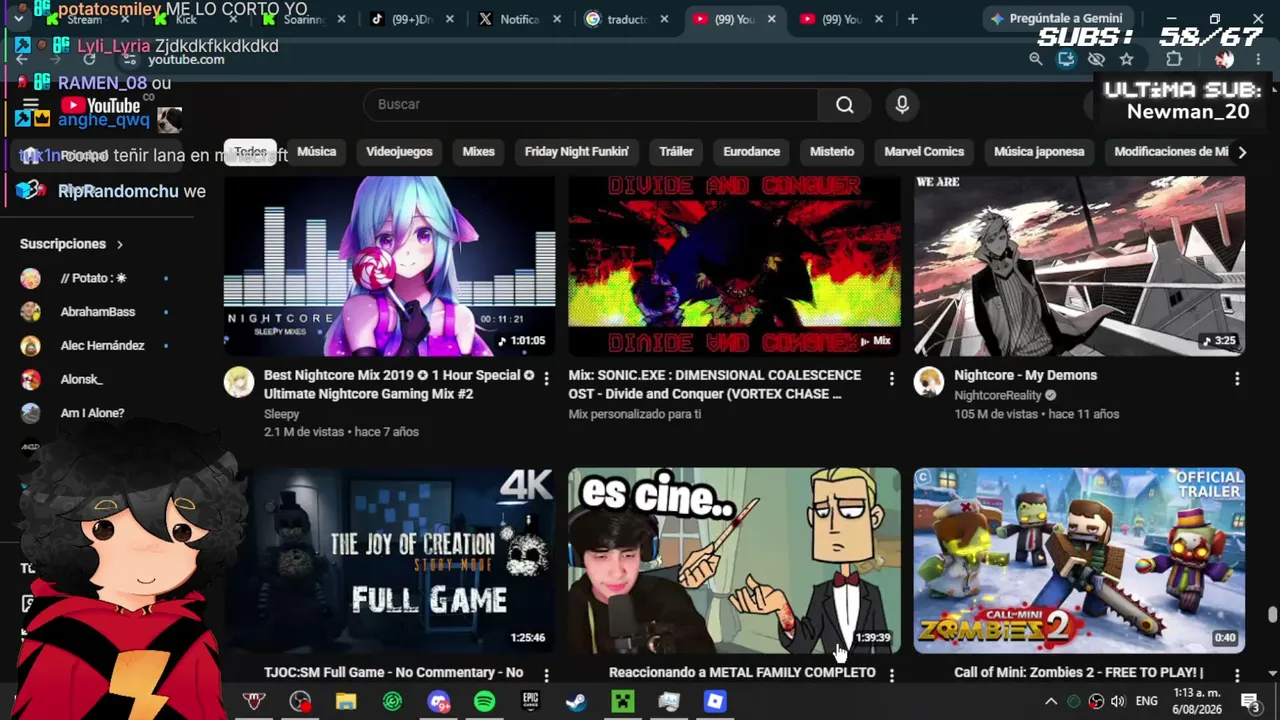Open the taskbar clock and date
Image resolution: width=1280 pixels, height=720 pixels.
tap(1197, 702)
